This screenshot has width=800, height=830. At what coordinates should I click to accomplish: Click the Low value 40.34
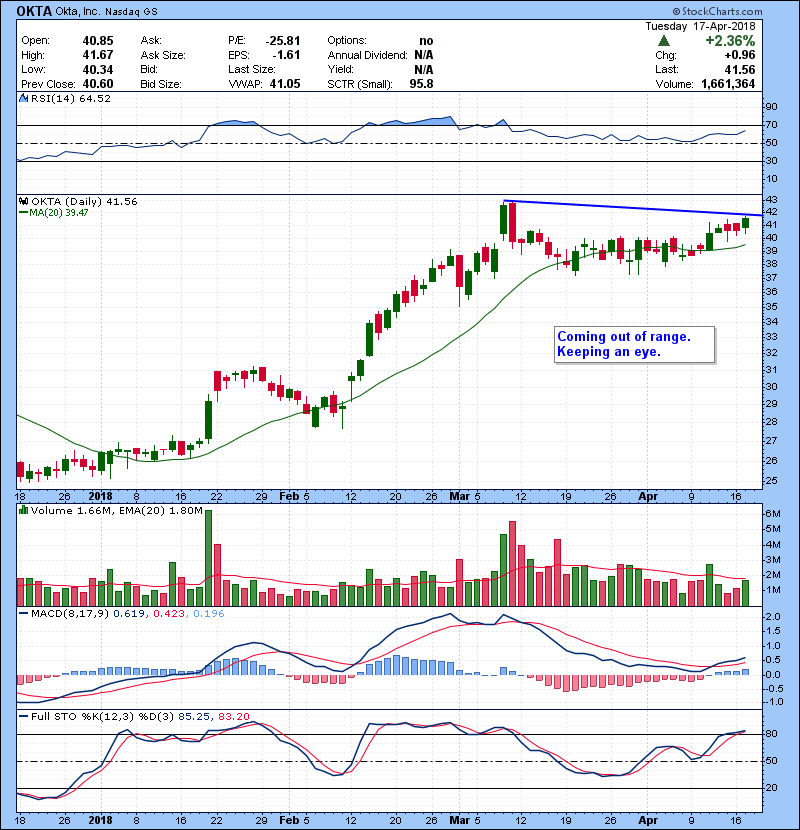98,69
